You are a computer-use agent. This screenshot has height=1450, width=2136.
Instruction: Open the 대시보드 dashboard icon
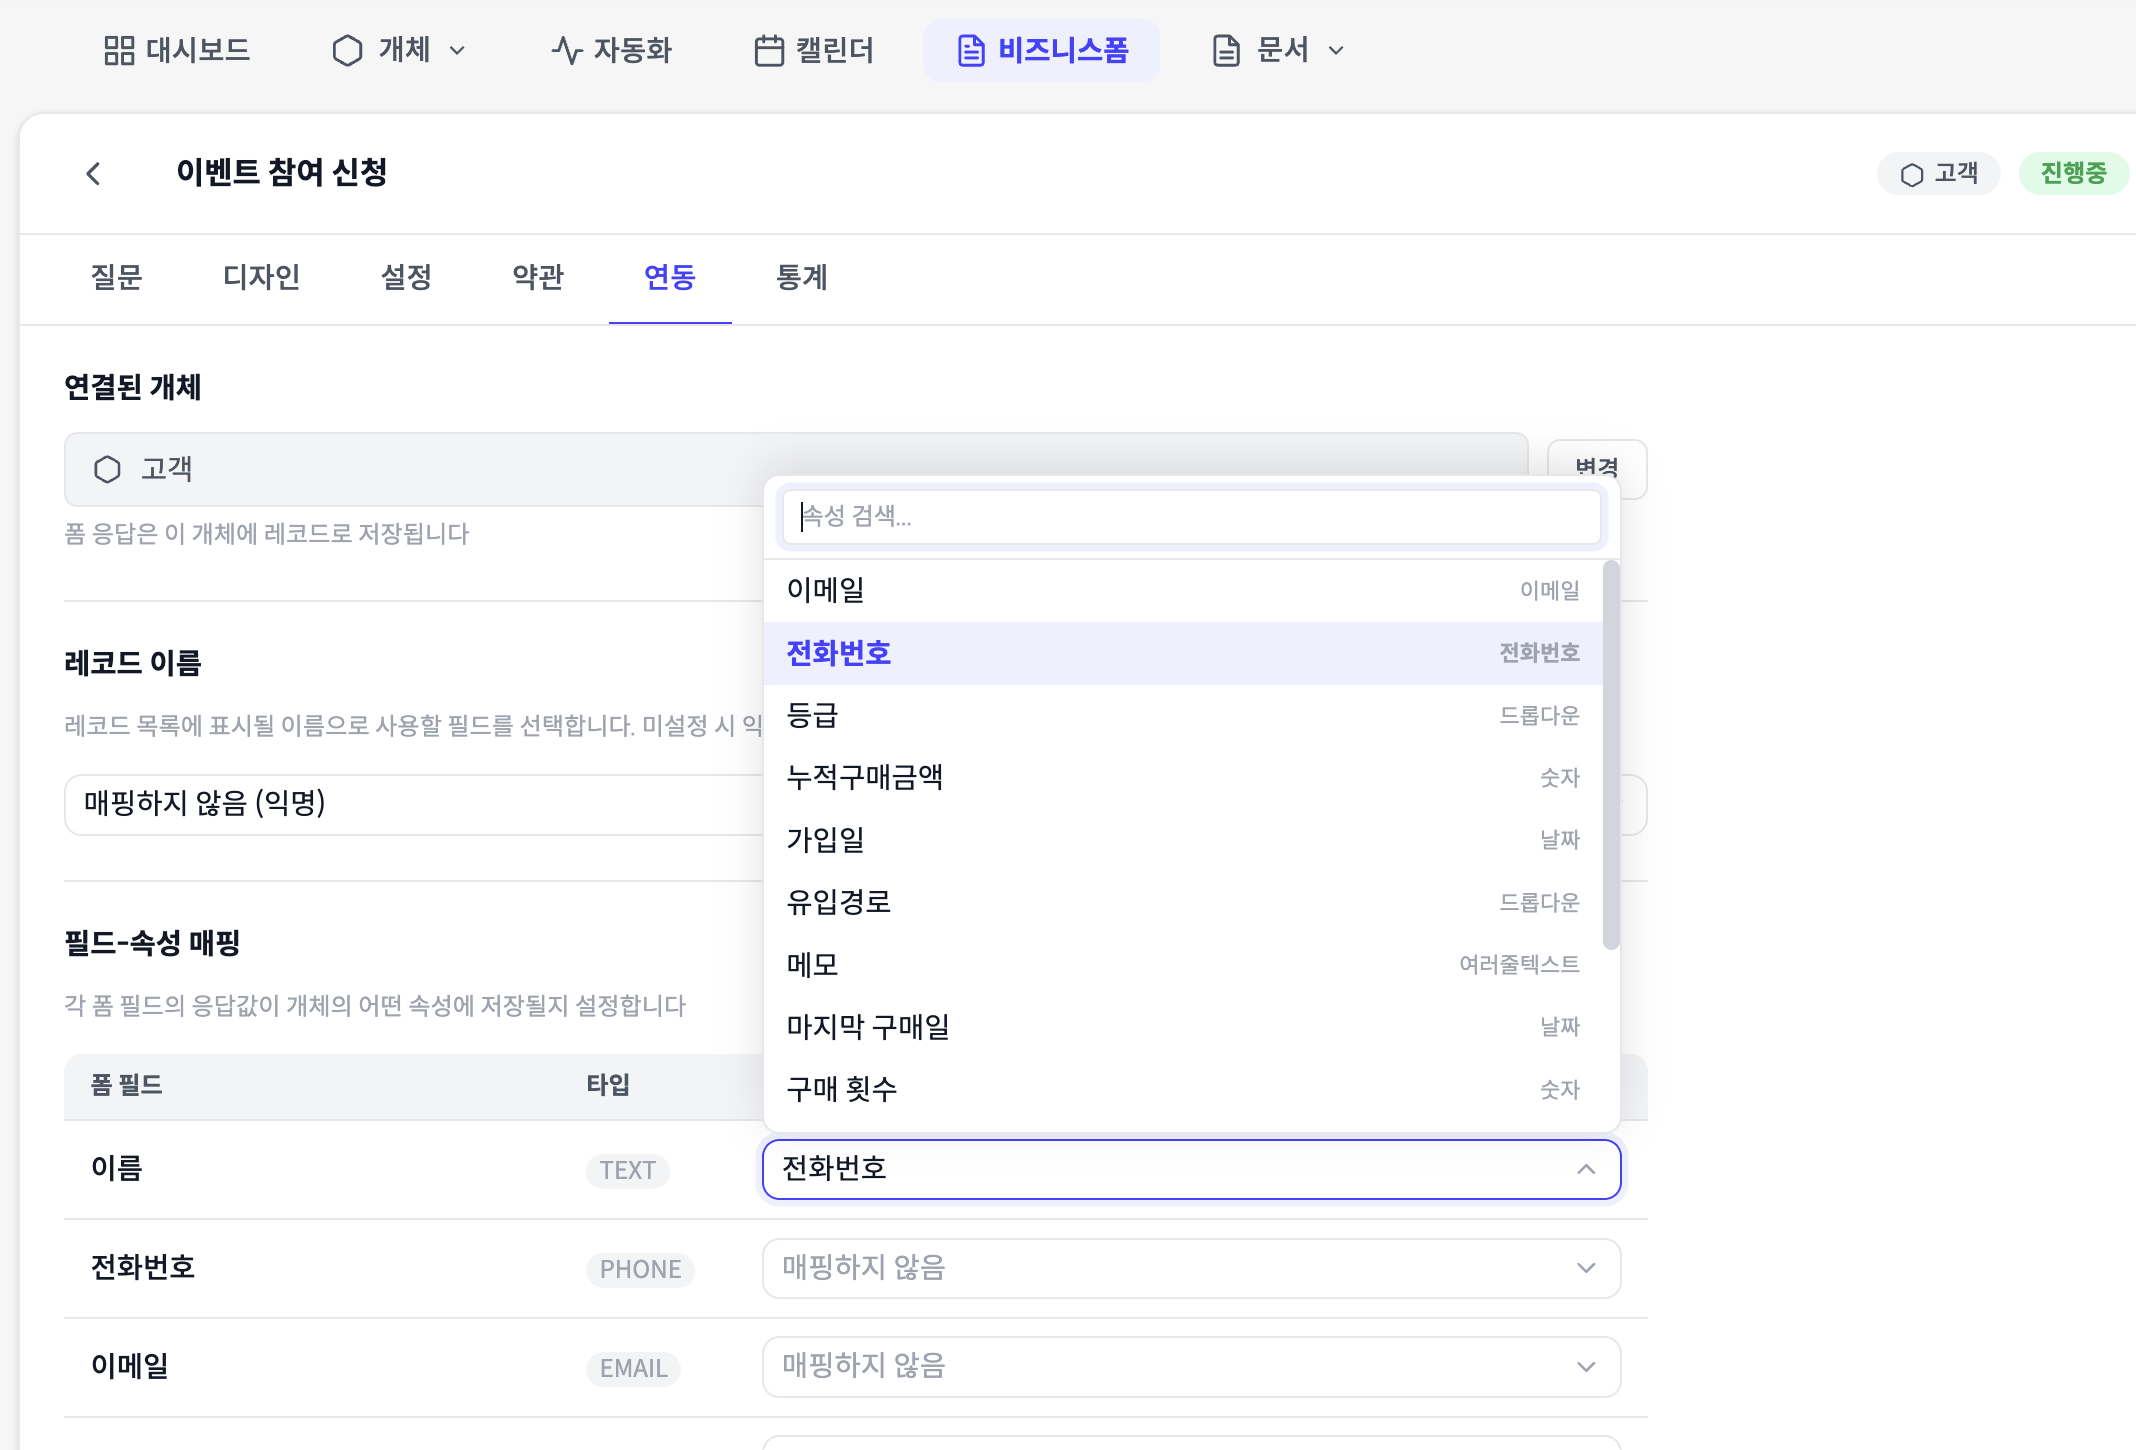[x=119, y=50]
